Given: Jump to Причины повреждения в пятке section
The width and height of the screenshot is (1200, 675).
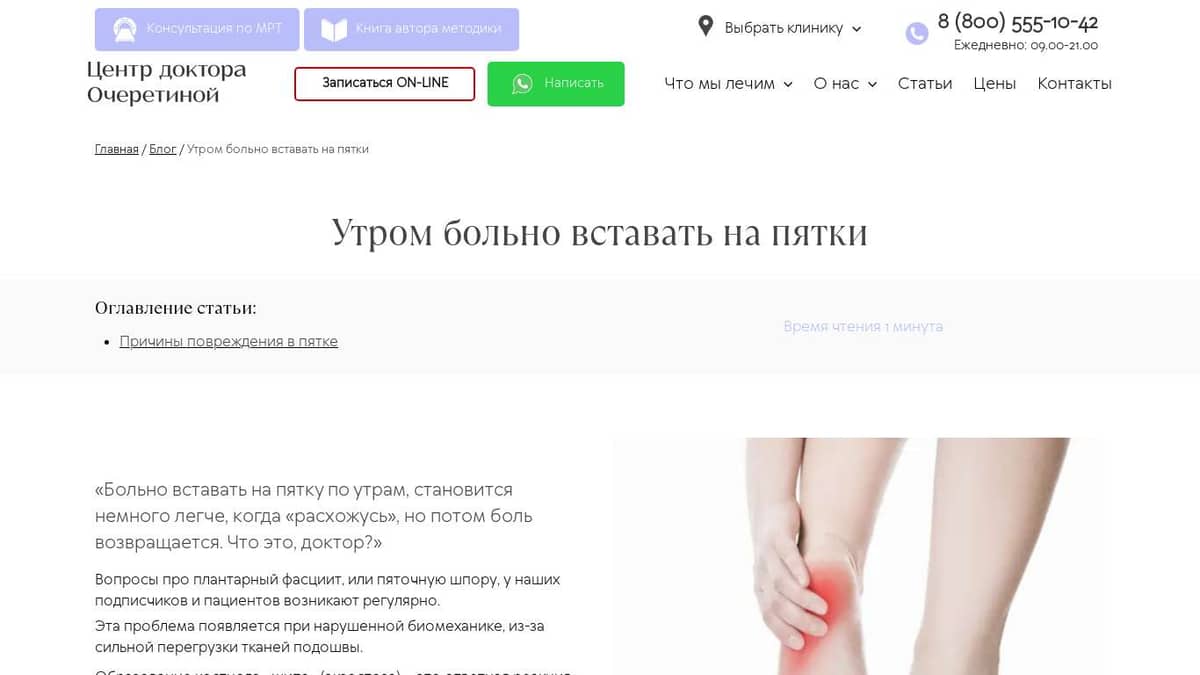Looking at the screenshot, I should pyautogui.click(x=229, y=341).
